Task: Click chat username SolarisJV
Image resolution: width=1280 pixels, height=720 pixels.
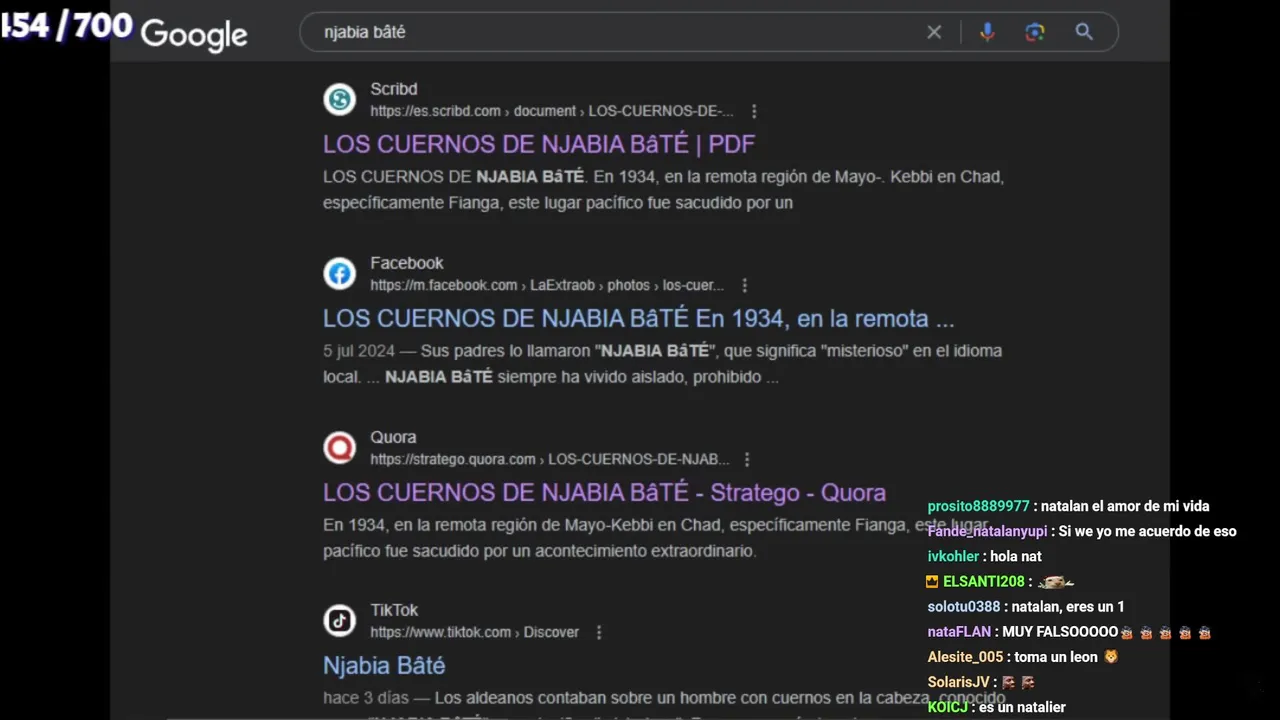Action: point(958,682)
